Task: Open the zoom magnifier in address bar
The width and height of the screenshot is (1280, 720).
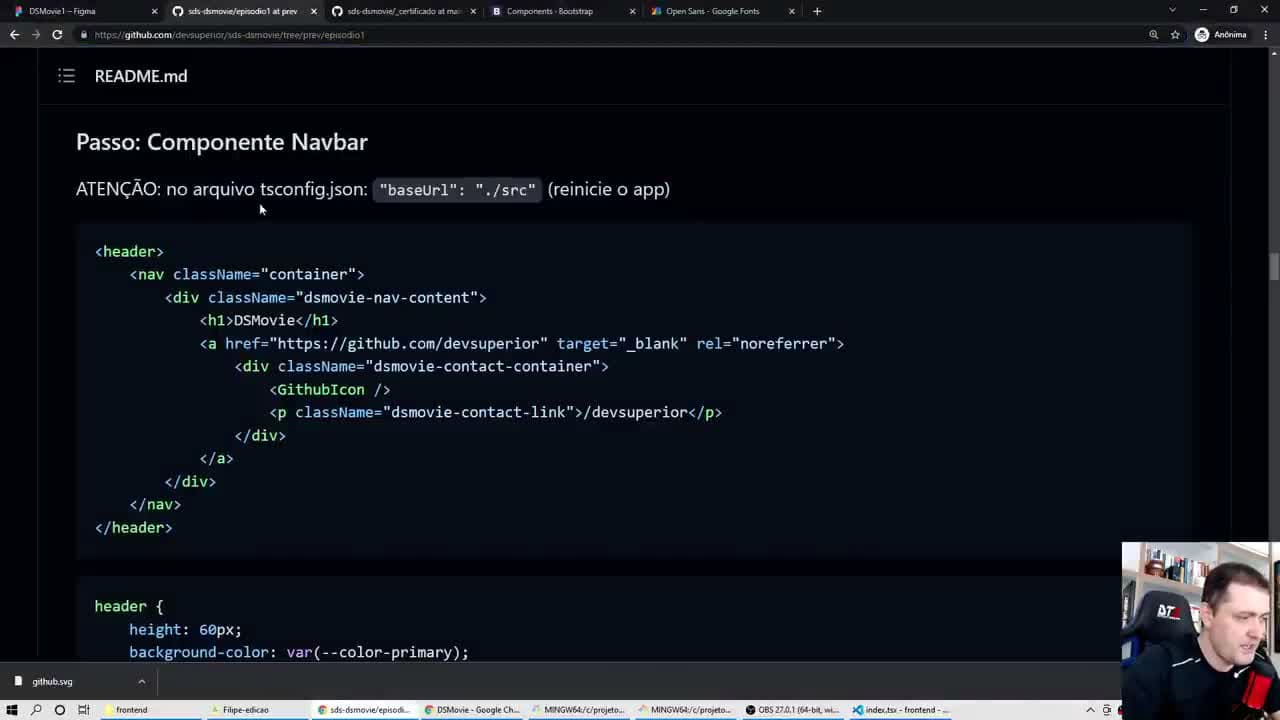Action: point(1153,35)
